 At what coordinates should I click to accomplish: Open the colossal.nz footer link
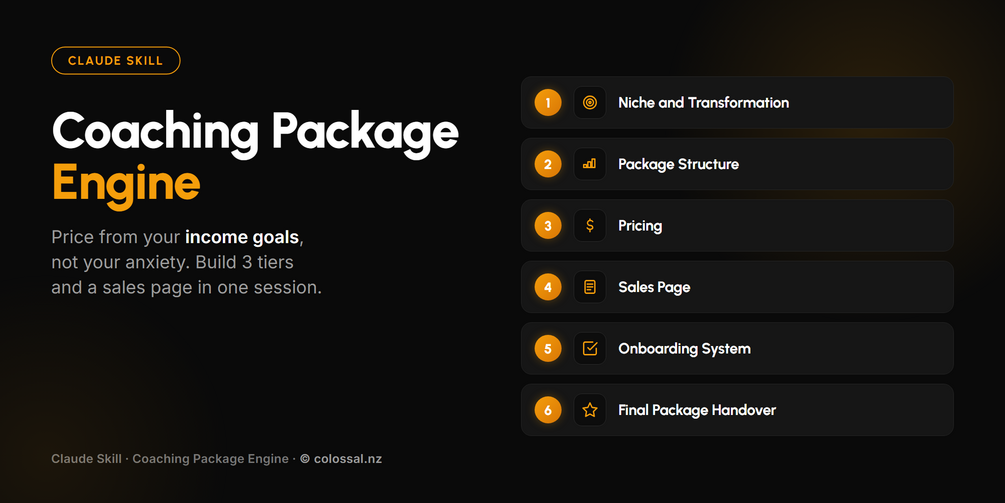pos(341,459)
